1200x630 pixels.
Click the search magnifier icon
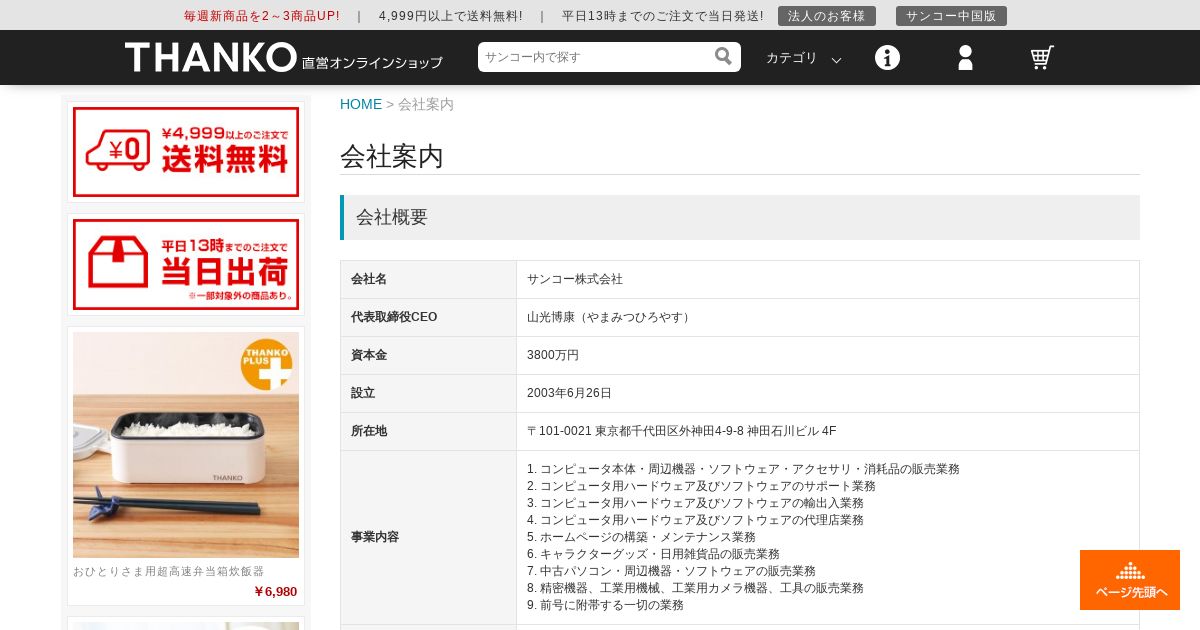723,56
